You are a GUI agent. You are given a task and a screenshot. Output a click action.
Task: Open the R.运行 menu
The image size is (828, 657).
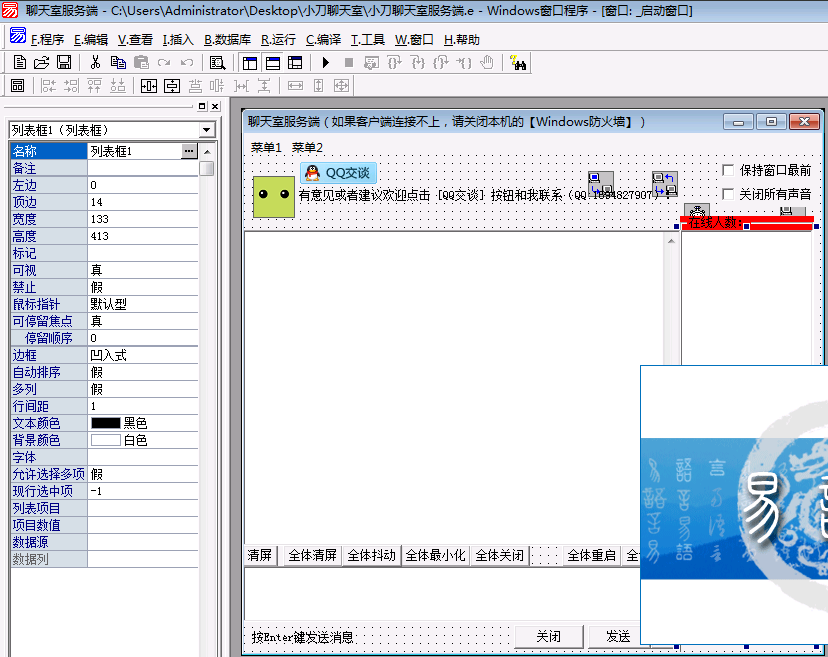(x=278, y=40)
